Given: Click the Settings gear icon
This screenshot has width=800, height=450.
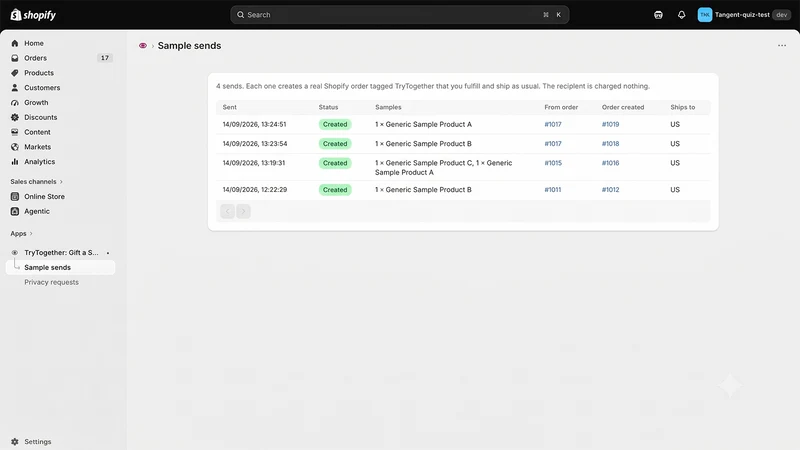Looking at the screenshot, I should pyautogui.click(x=15, y=442).
